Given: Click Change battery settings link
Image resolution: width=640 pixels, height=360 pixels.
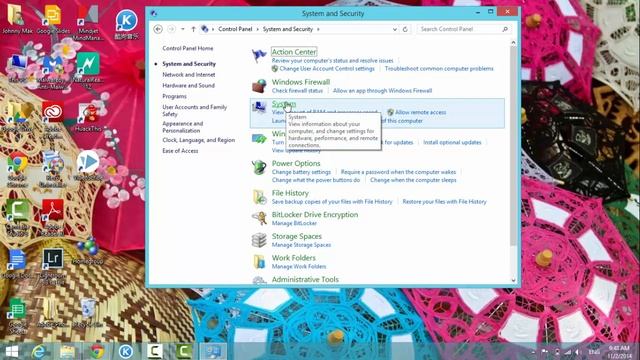Looking at the screenshot, I should [x=301, y=172].
